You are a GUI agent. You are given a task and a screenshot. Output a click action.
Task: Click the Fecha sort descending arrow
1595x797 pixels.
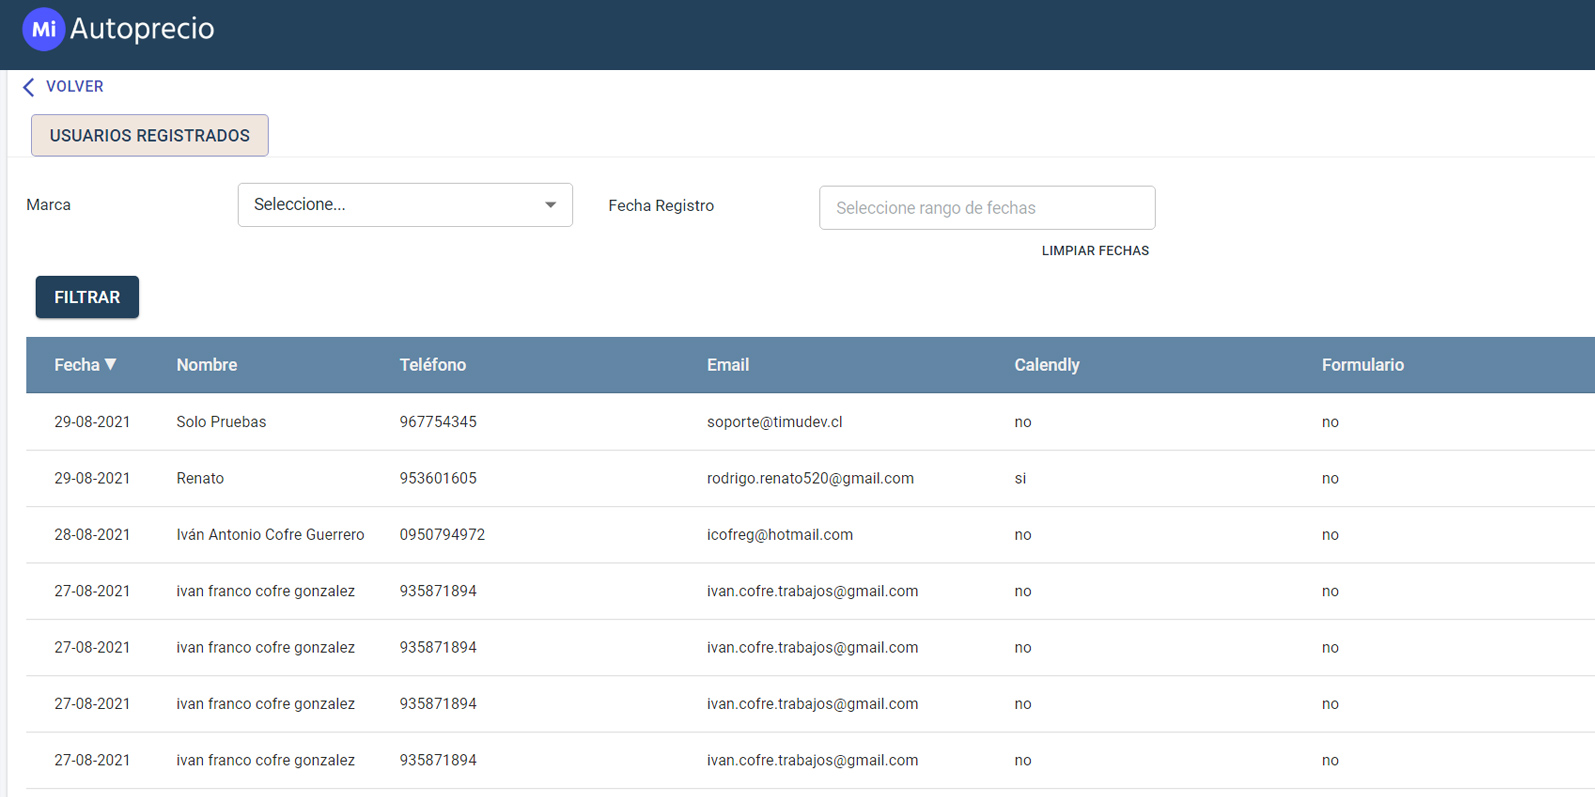pos(111,365)
